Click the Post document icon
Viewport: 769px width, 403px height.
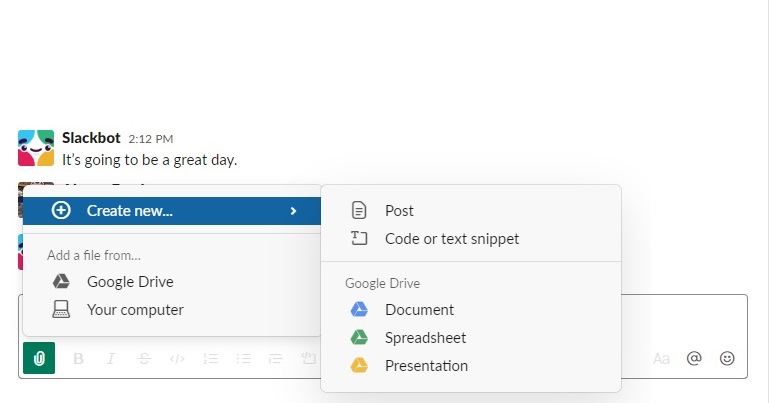[x=359, y=210]
